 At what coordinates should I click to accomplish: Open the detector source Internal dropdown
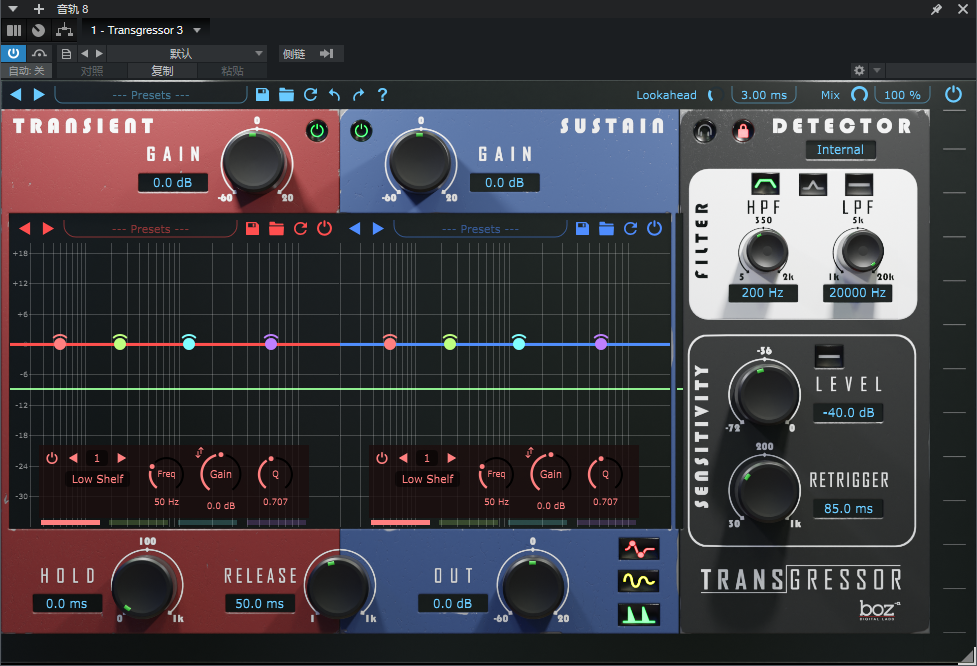point(840,150)
